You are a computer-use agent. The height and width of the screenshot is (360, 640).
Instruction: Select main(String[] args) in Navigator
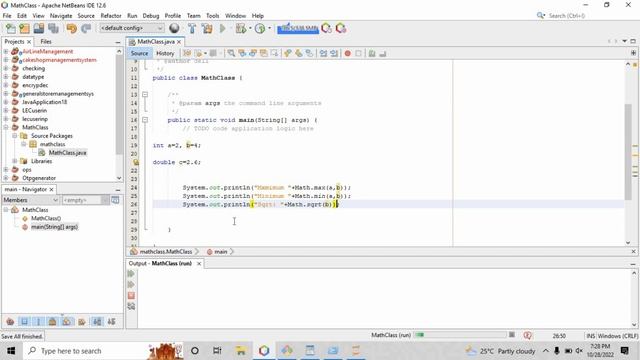[x=54, y=227]
